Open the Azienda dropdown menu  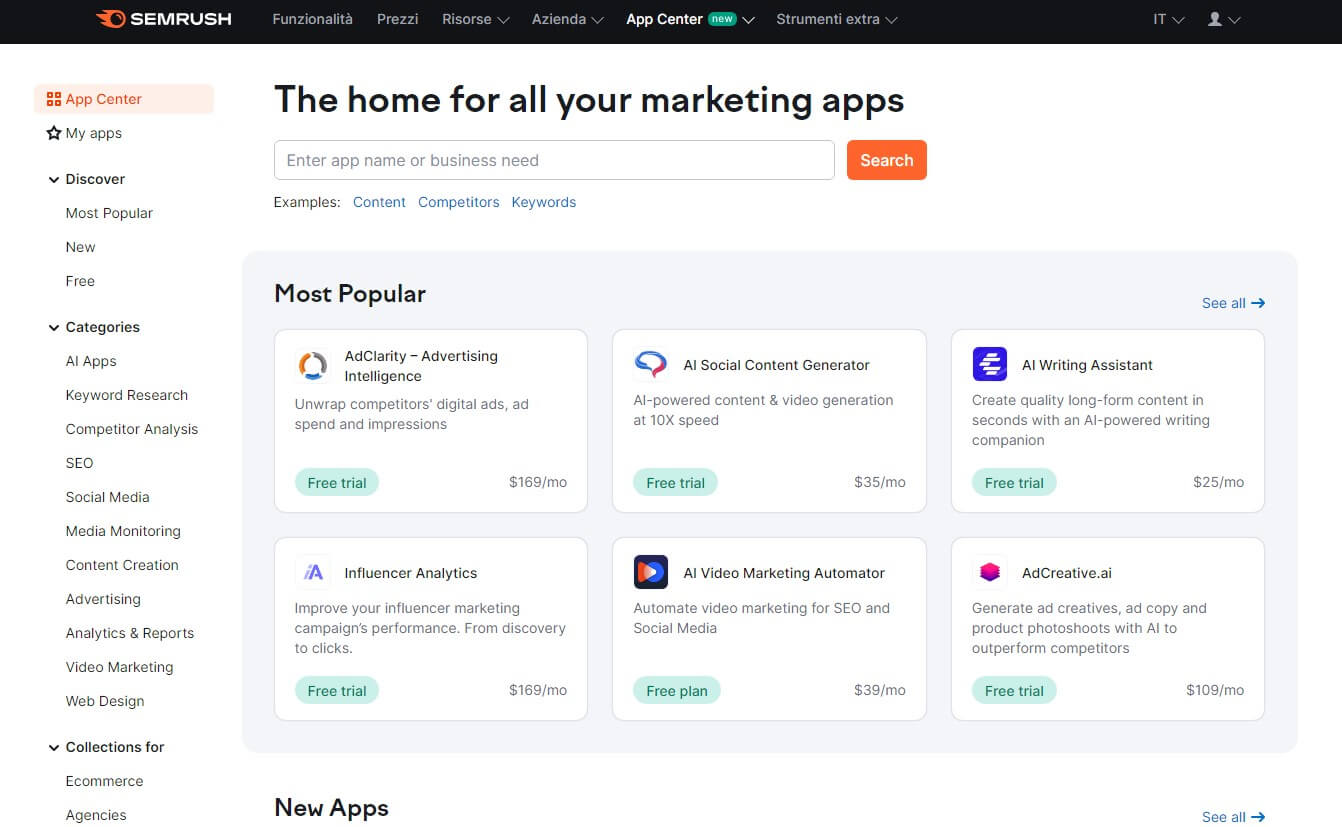pyautogui.click(x=568, y=19)
